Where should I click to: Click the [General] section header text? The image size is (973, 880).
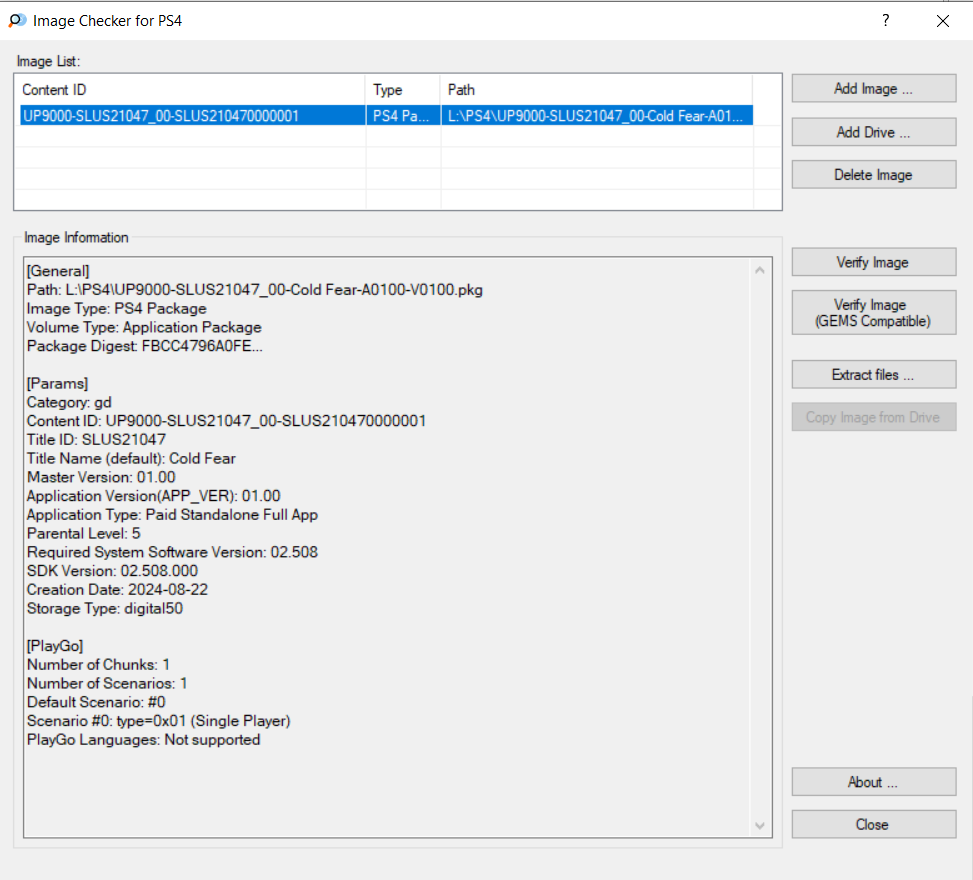(58, 271)
